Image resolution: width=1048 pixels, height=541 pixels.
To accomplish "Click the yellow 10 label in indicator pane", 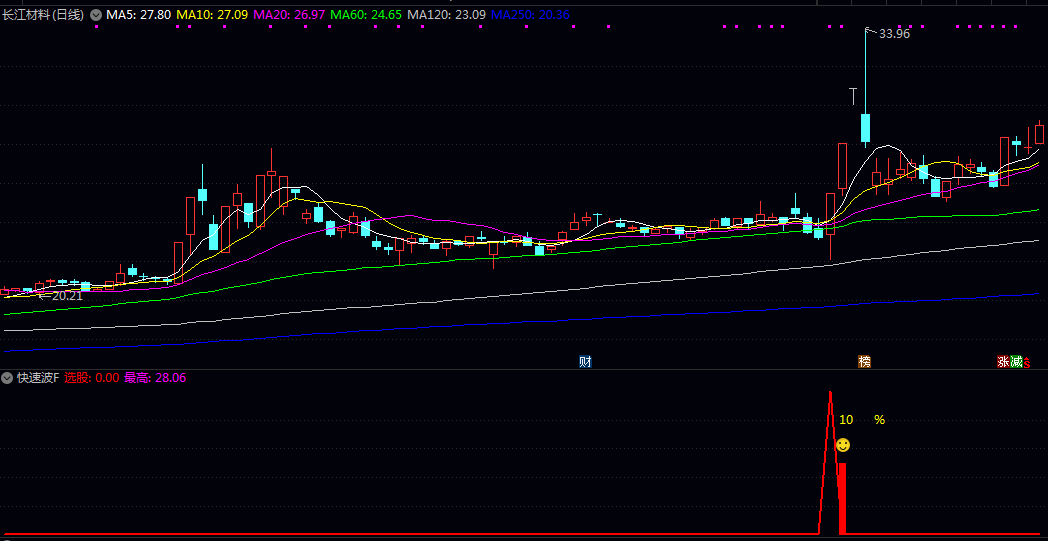I will coord(846,420).
